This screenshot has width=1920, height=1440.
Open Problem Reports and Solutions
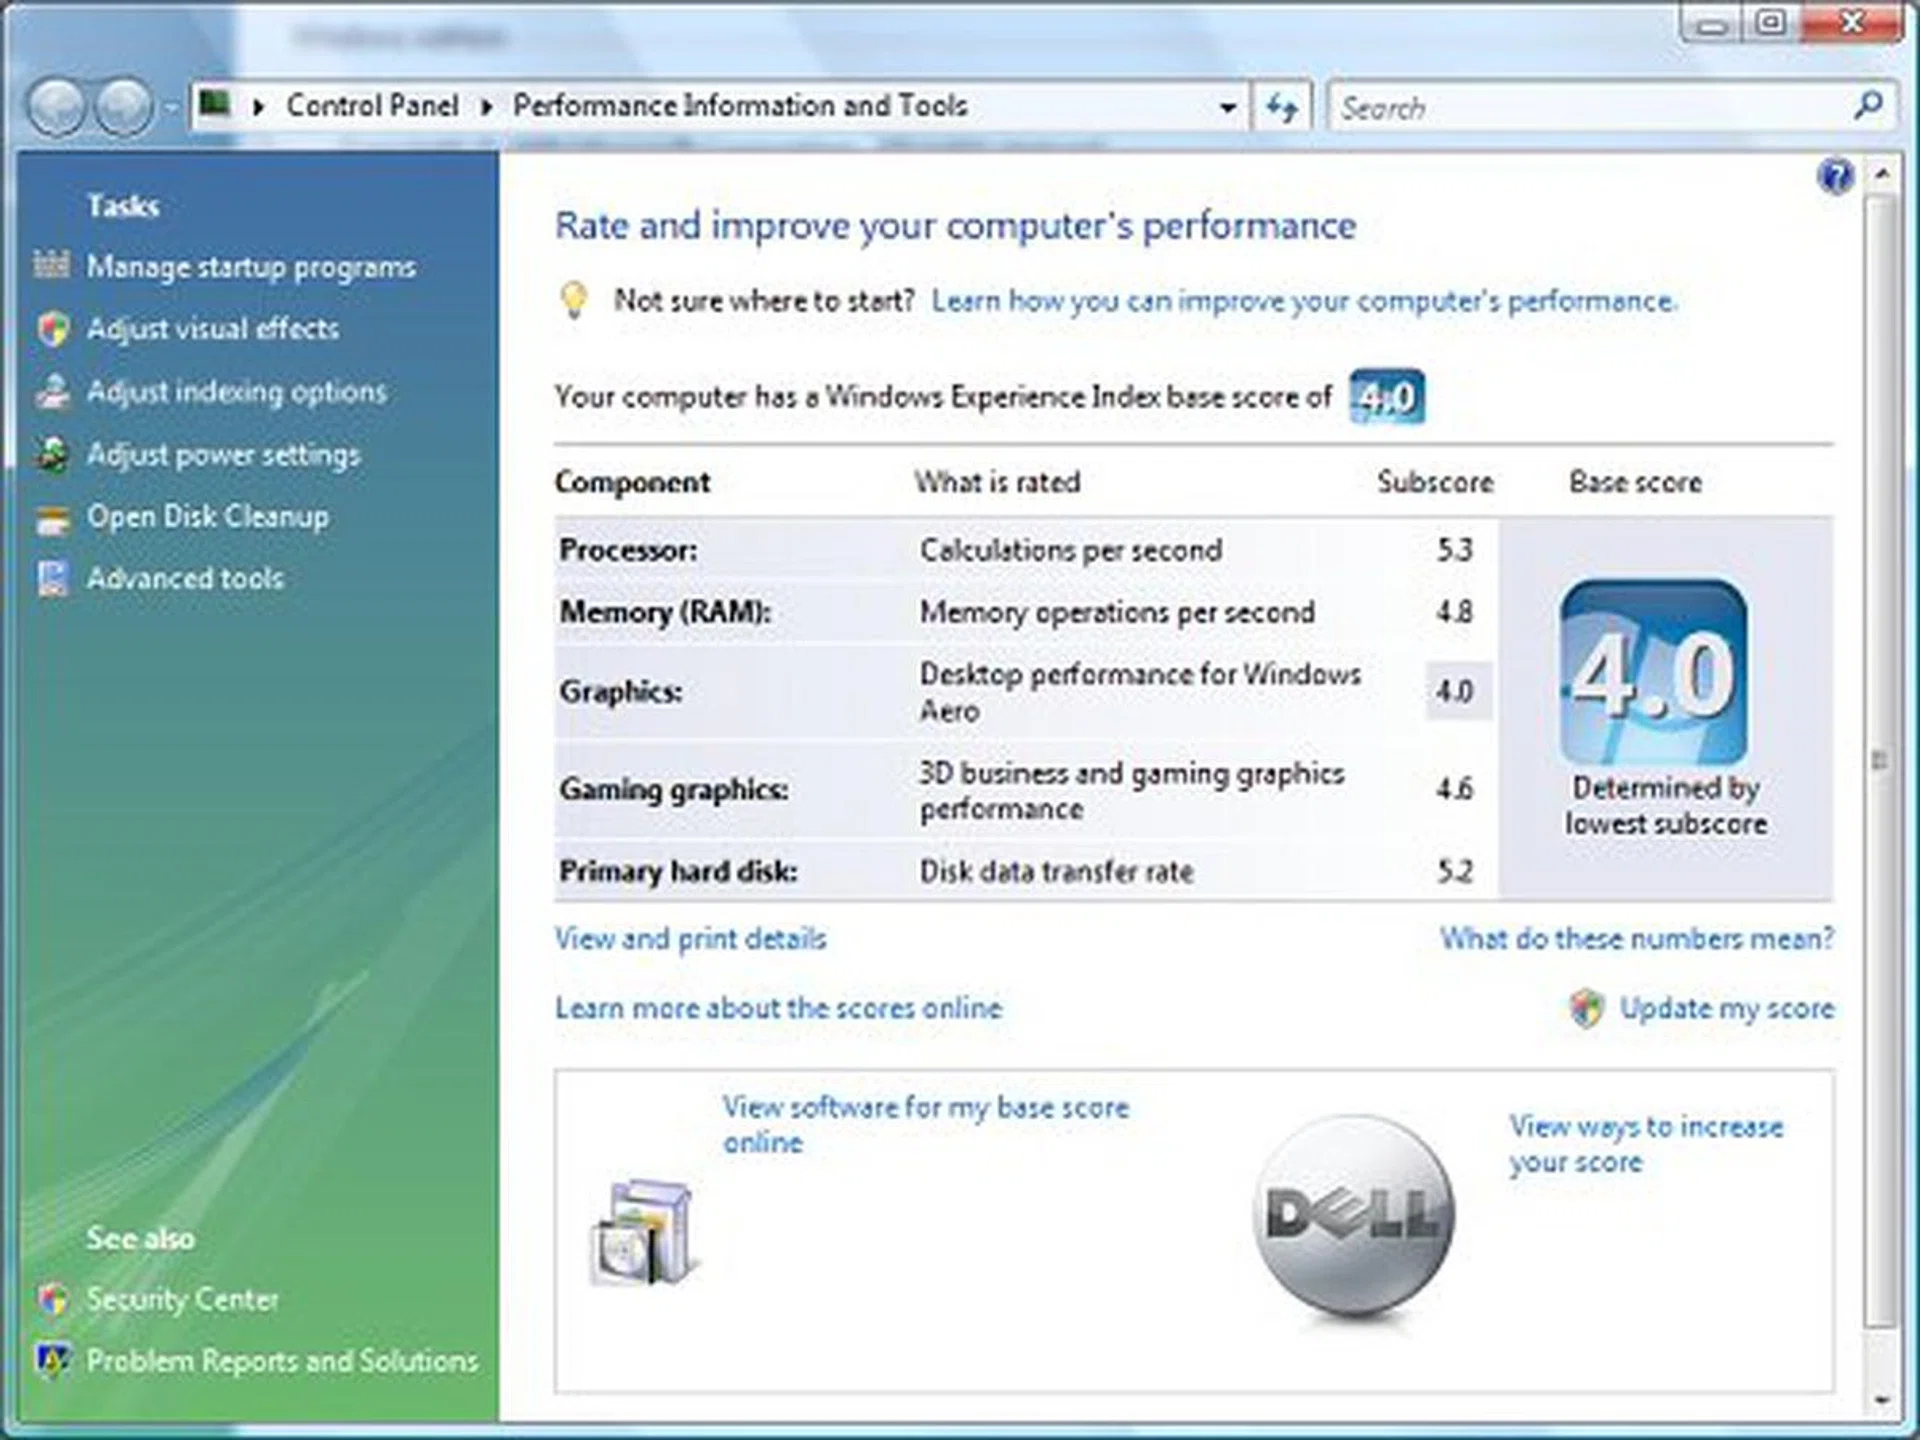282,1360
